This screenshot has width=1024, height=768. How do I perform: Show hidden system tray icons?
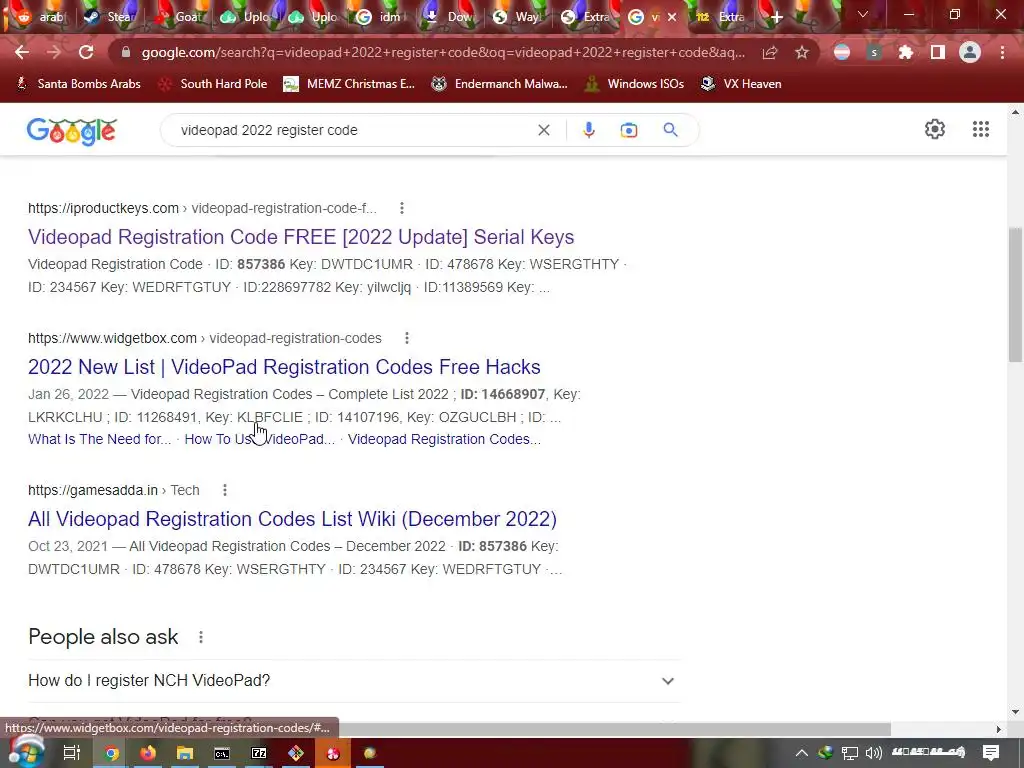(801, 753)
